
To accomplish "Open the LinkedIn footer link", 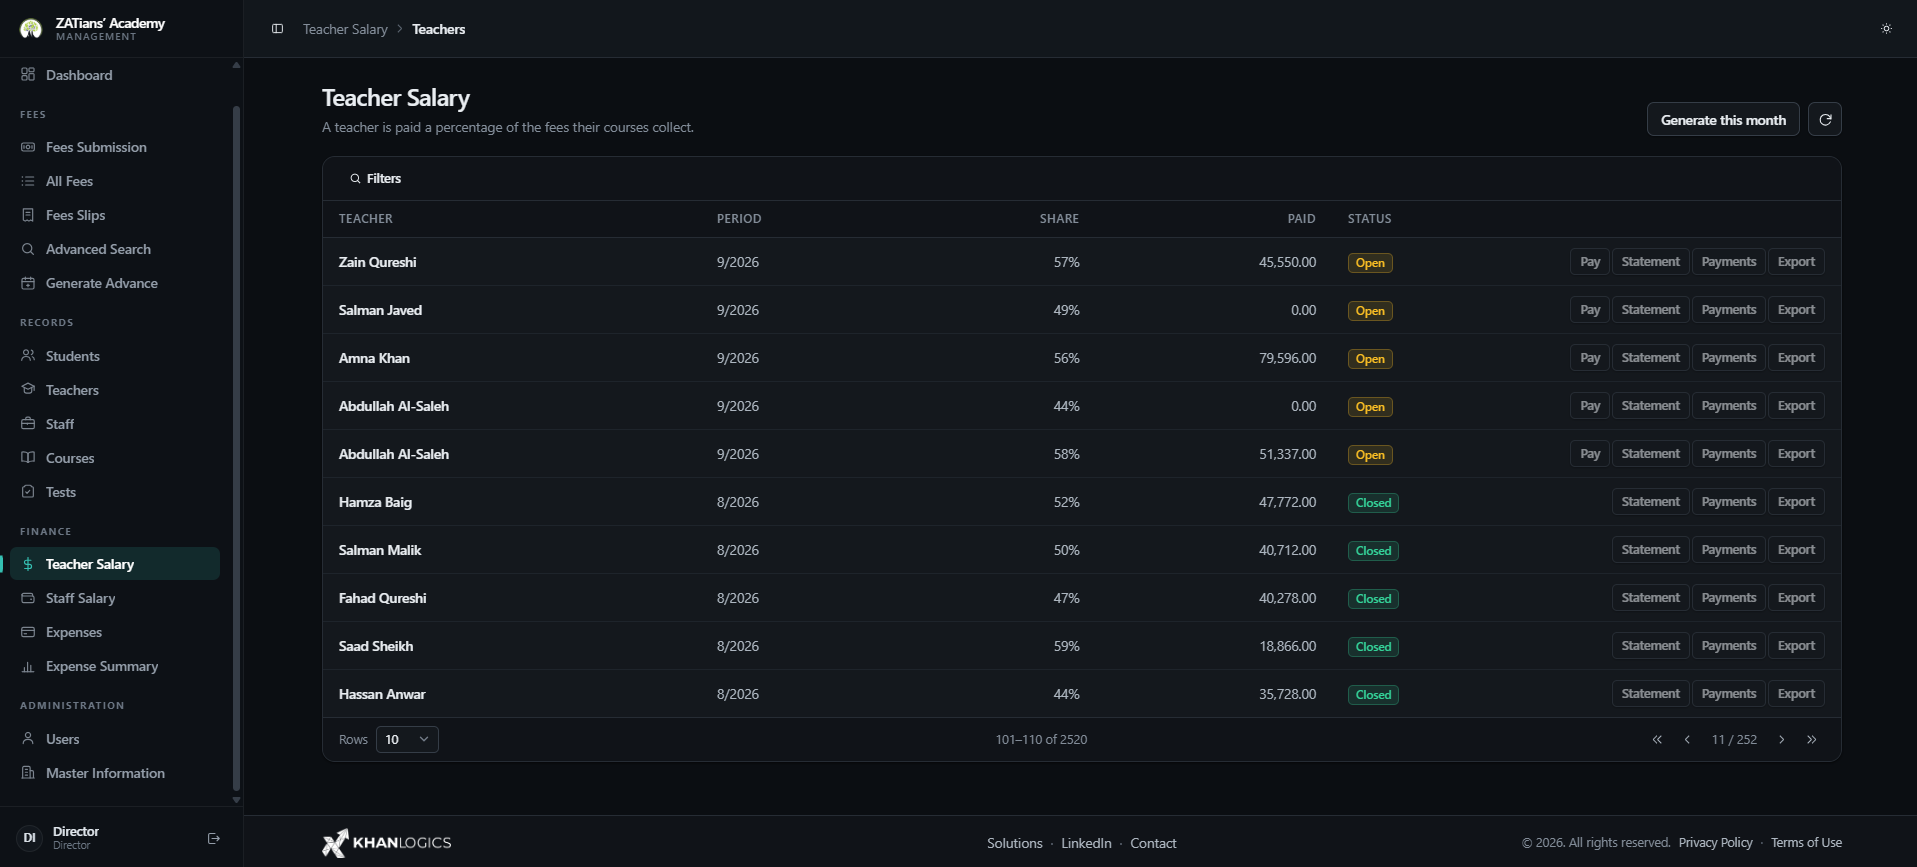I will coord(1086,843).
